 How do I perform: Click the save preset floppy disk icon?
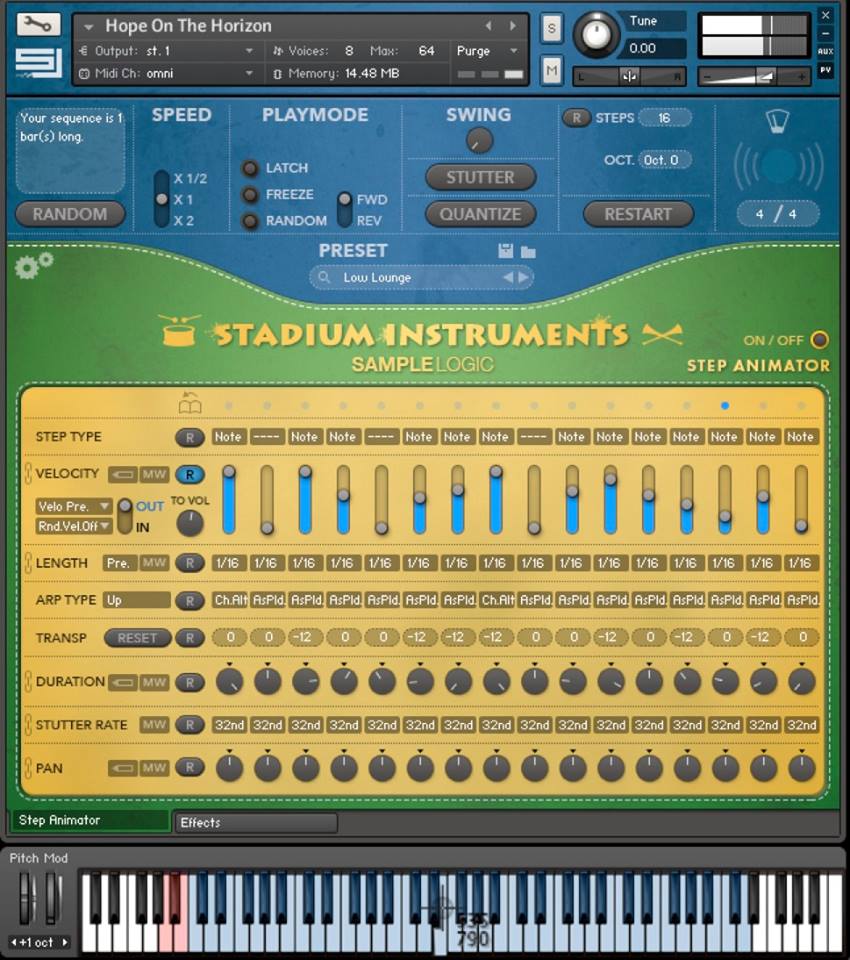[506, 252]
